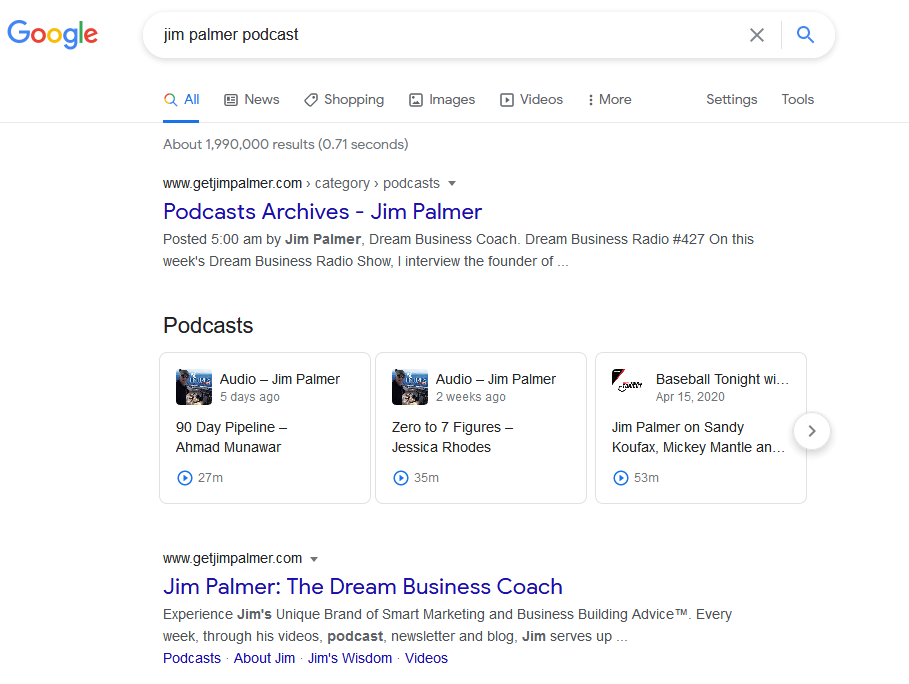This screenshot has height=684, width=909.
Task: Follow the About Jim sitelink
Action: coord(264,658)
